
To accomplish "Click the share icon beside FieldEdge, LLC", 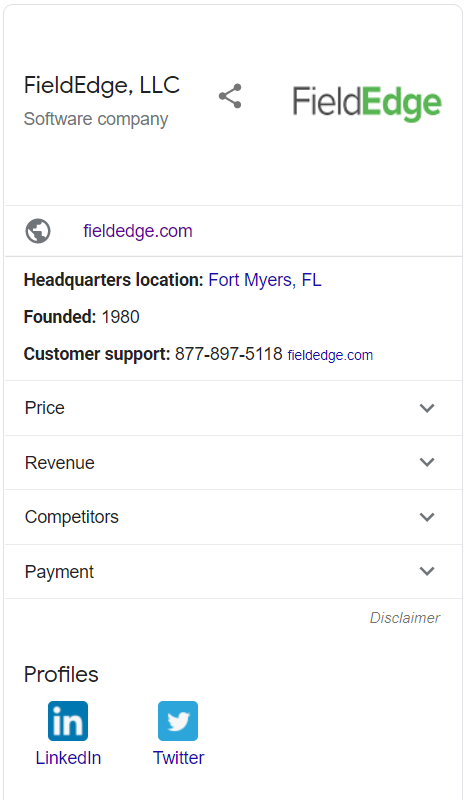I will click(x=230, y=96).
